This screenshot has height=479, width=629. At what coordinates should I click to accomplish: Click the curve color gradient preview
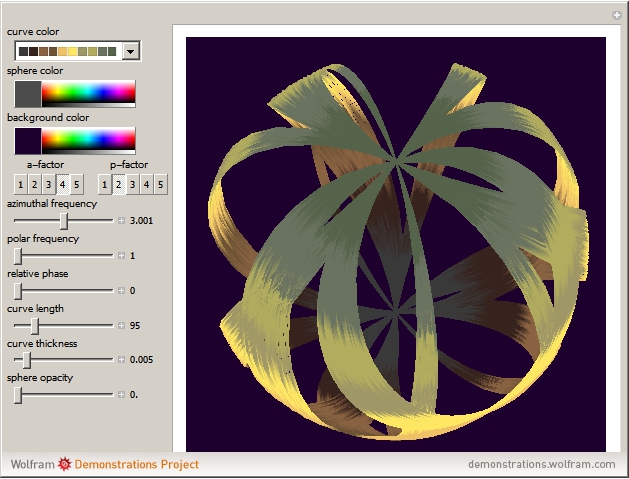[67, 51]
